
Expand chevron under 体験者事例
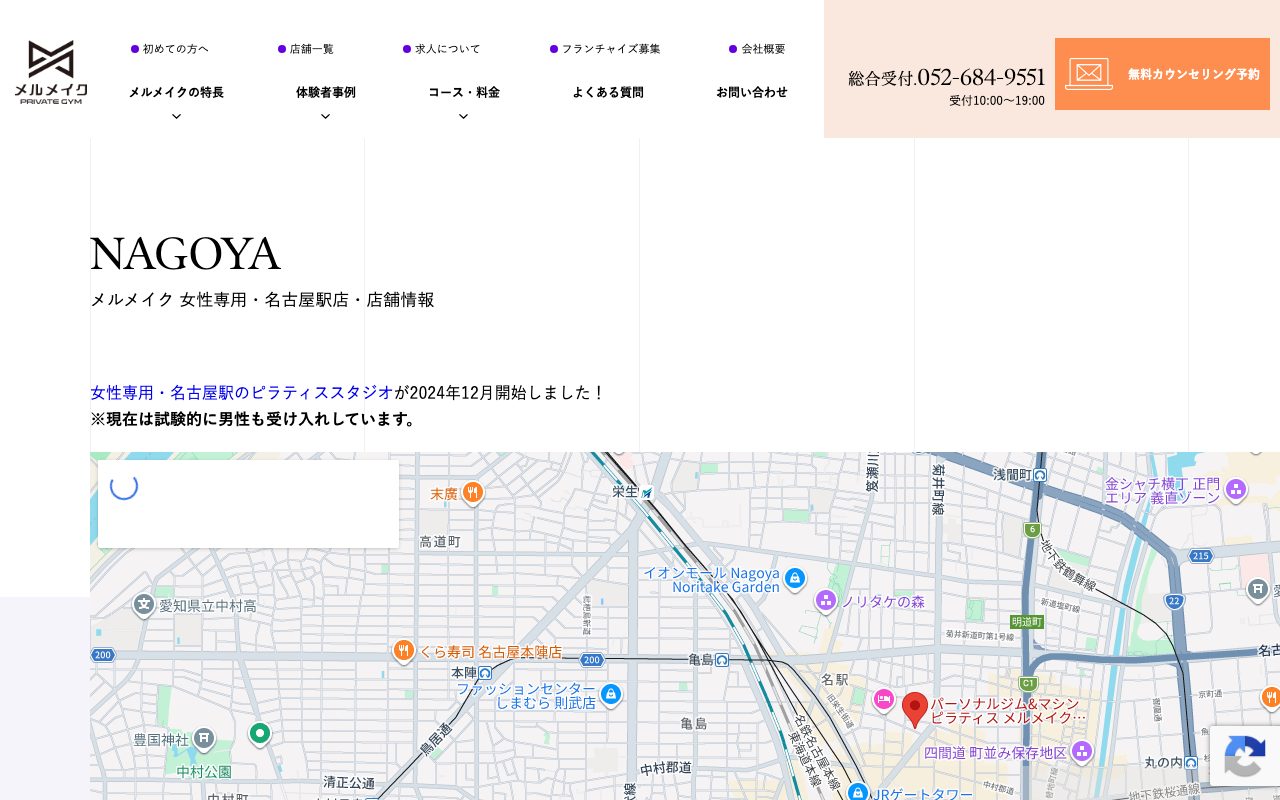(x=325, y=116)
